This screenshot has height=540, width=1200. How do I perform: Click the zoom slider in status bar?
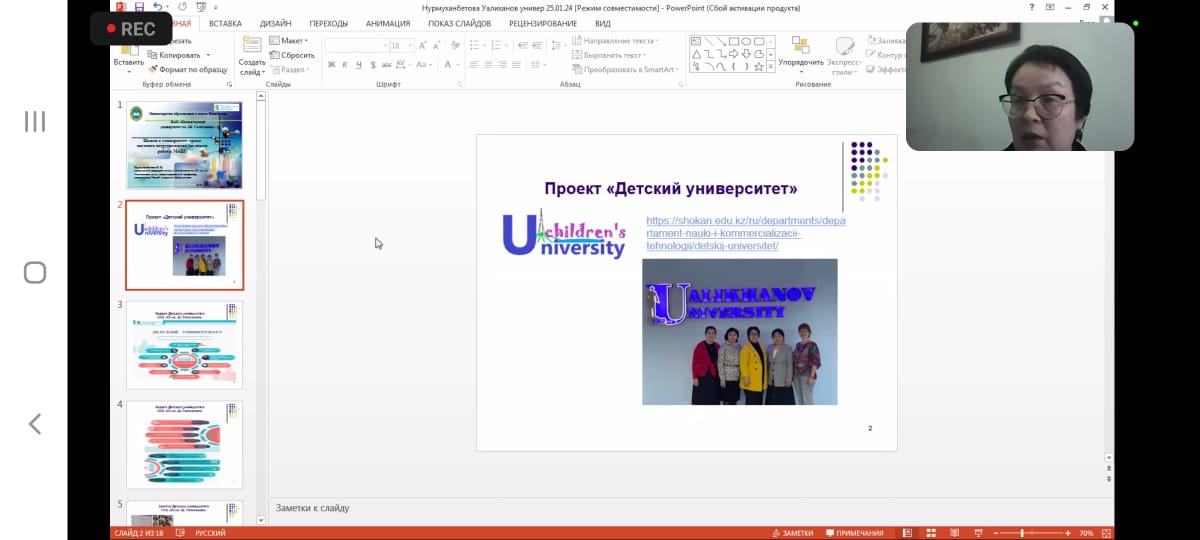[1023, 533]
